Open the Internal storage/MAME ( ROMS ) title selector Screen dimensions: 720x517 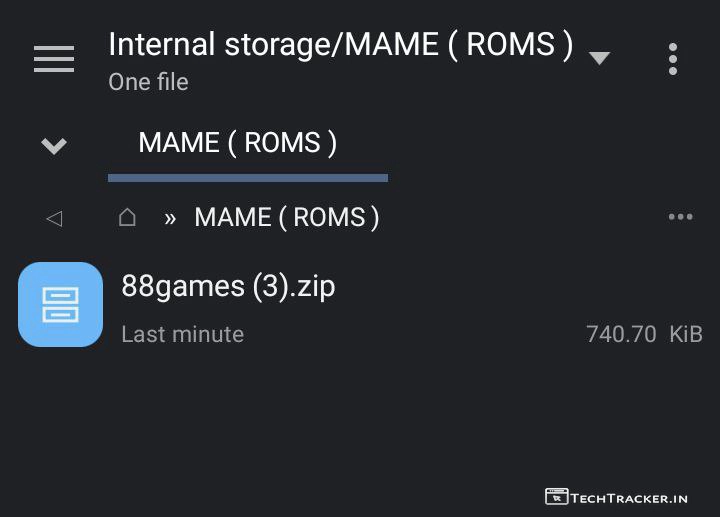(340, 45)
